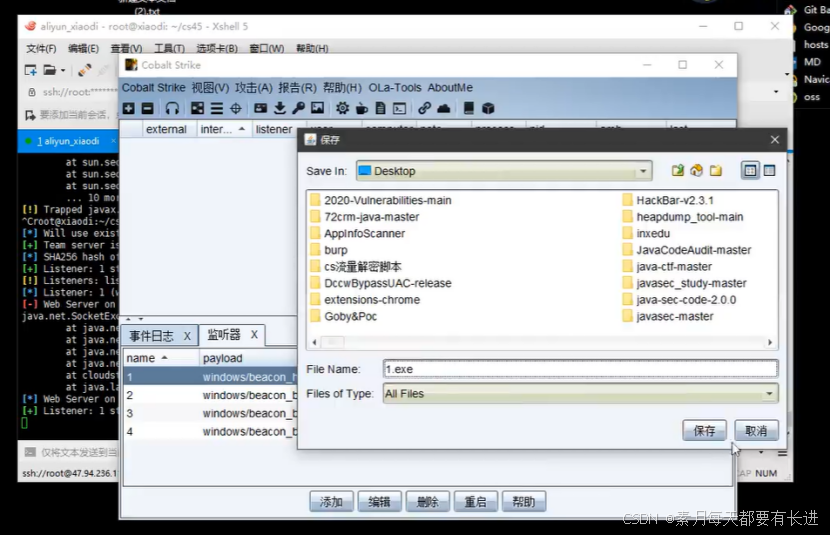
Task: Click the Connect to team server plus icon
Action: pos(128,109)
